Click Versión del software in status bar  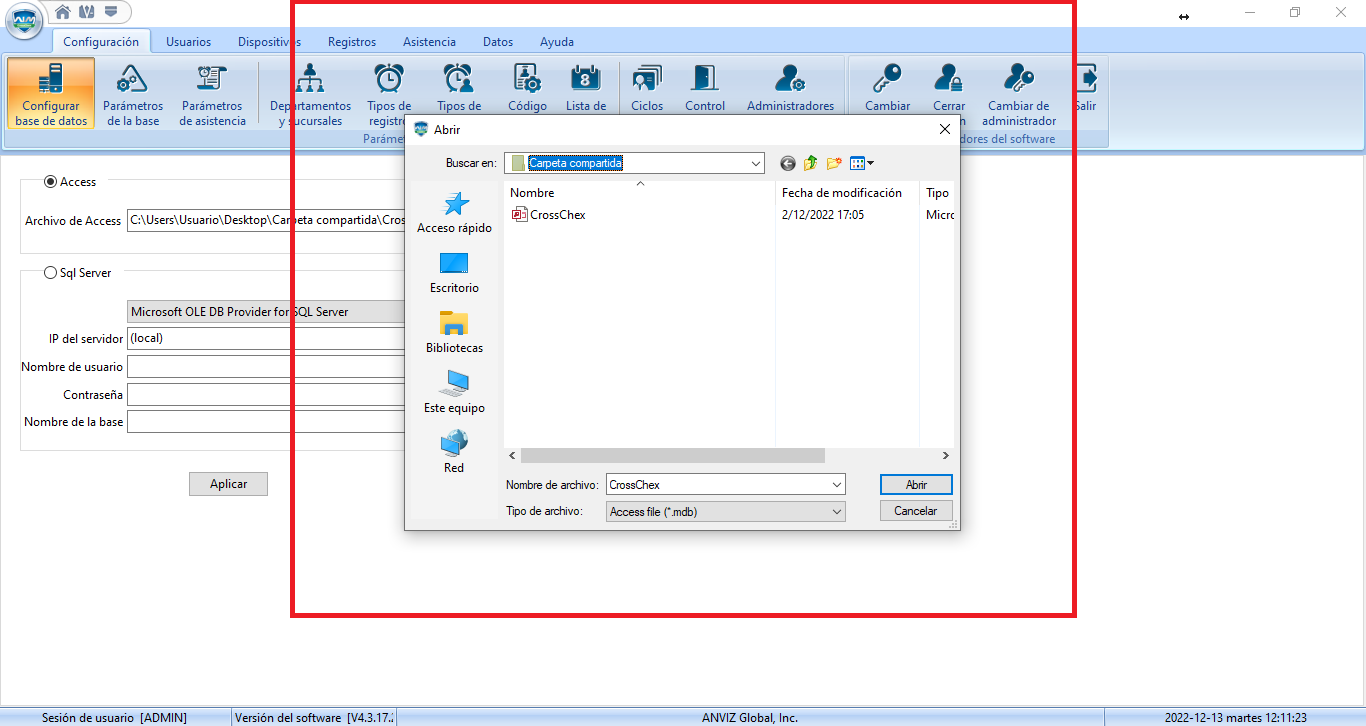314,718
